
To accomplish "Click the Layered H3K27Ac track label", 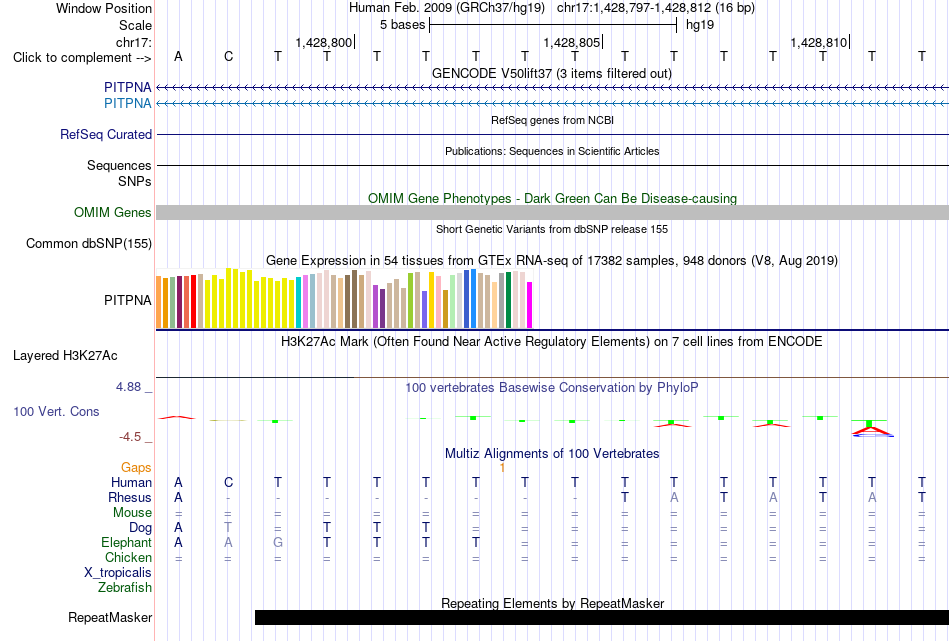I will pyautogui.click(x=65, y=356).
